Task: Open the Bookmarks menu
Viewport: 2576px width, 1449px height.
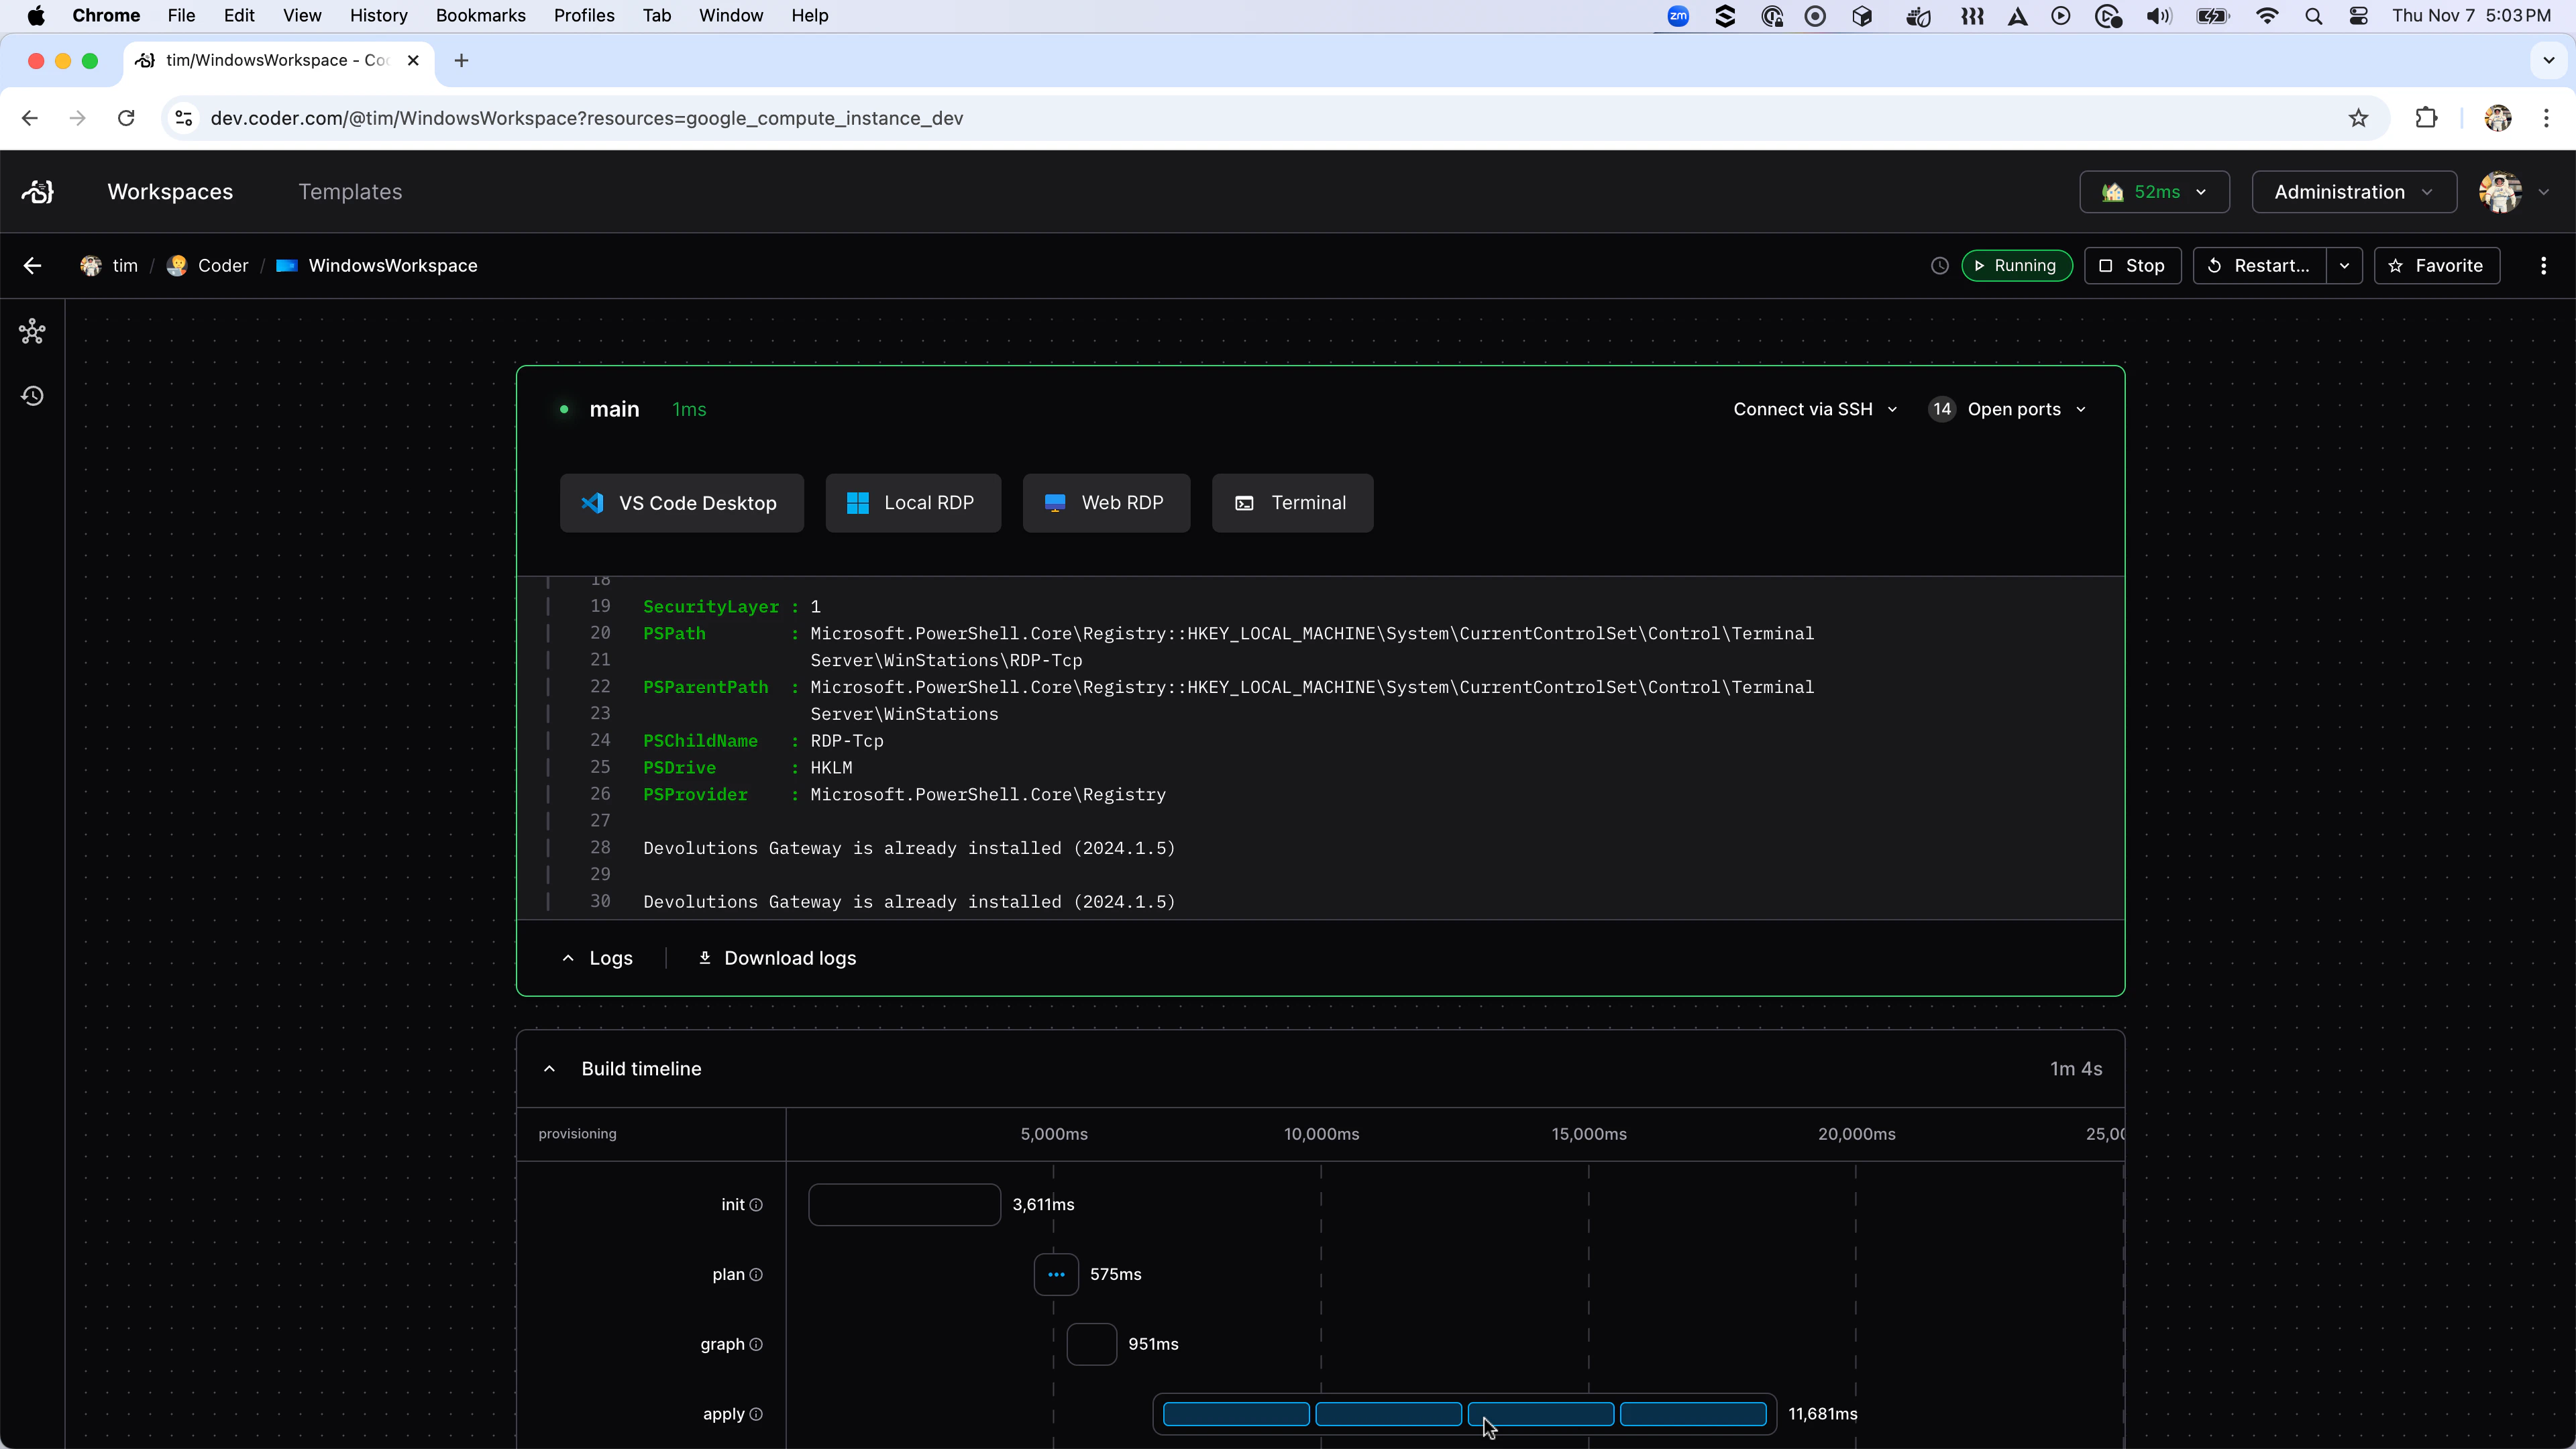Action: [480, 16]
